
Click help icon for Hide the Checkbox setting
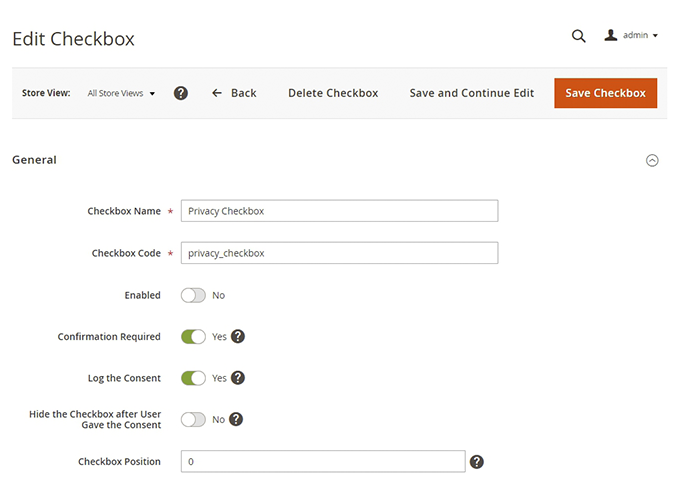(x=236, y=419)
